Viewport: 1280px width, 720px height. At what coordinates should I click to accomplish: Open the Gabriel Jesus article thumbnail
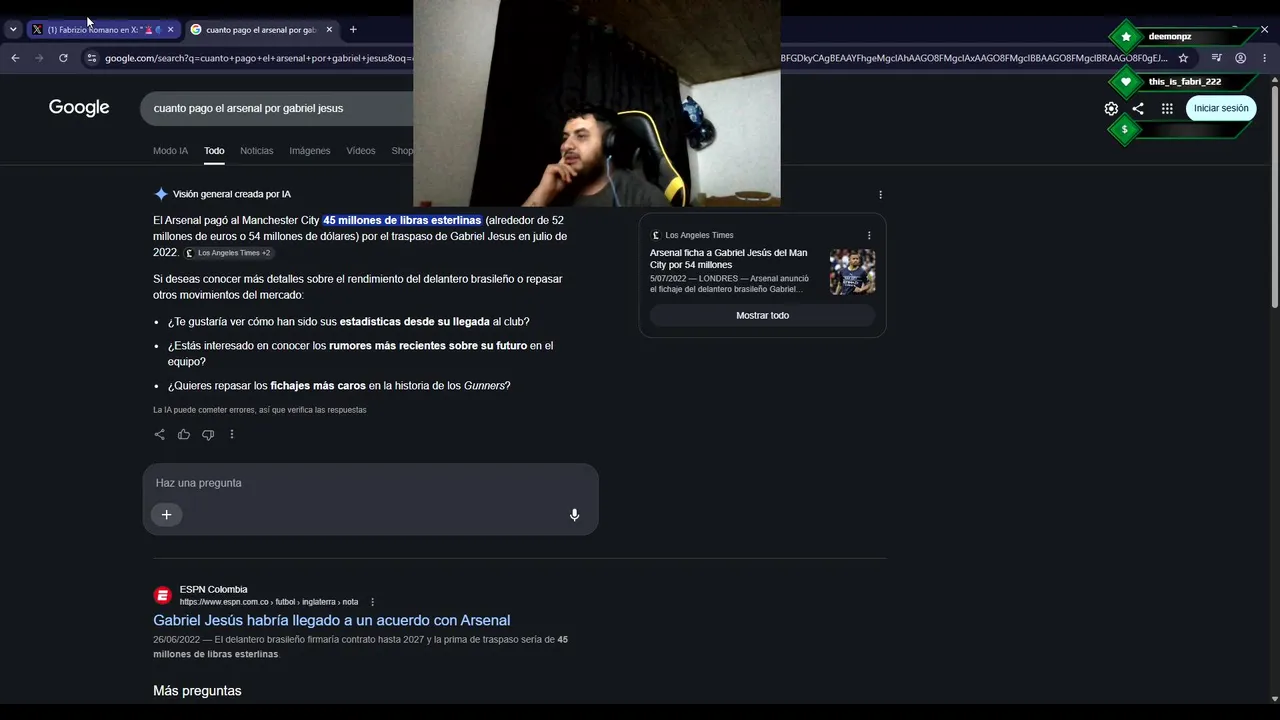(x=852, y=272)
